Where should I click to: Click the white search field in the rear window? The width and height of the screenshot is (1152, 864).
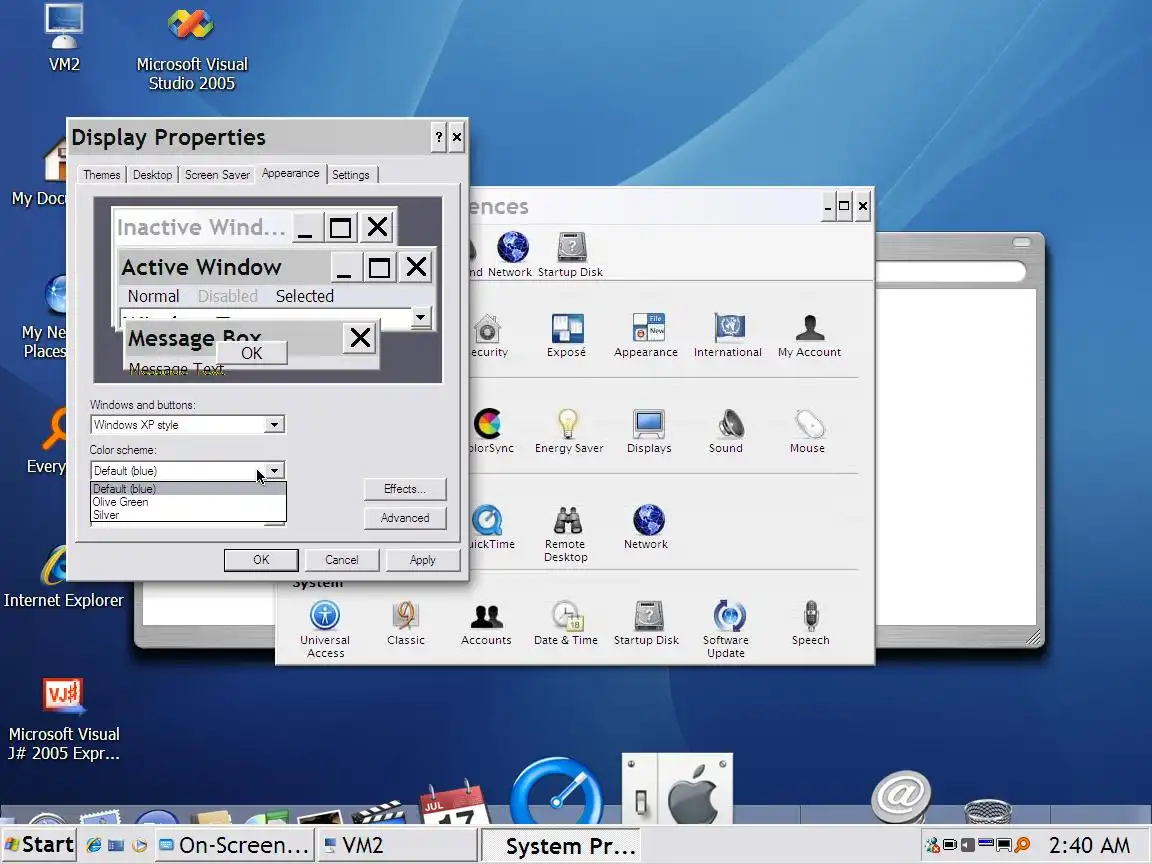tap(951, 272)
